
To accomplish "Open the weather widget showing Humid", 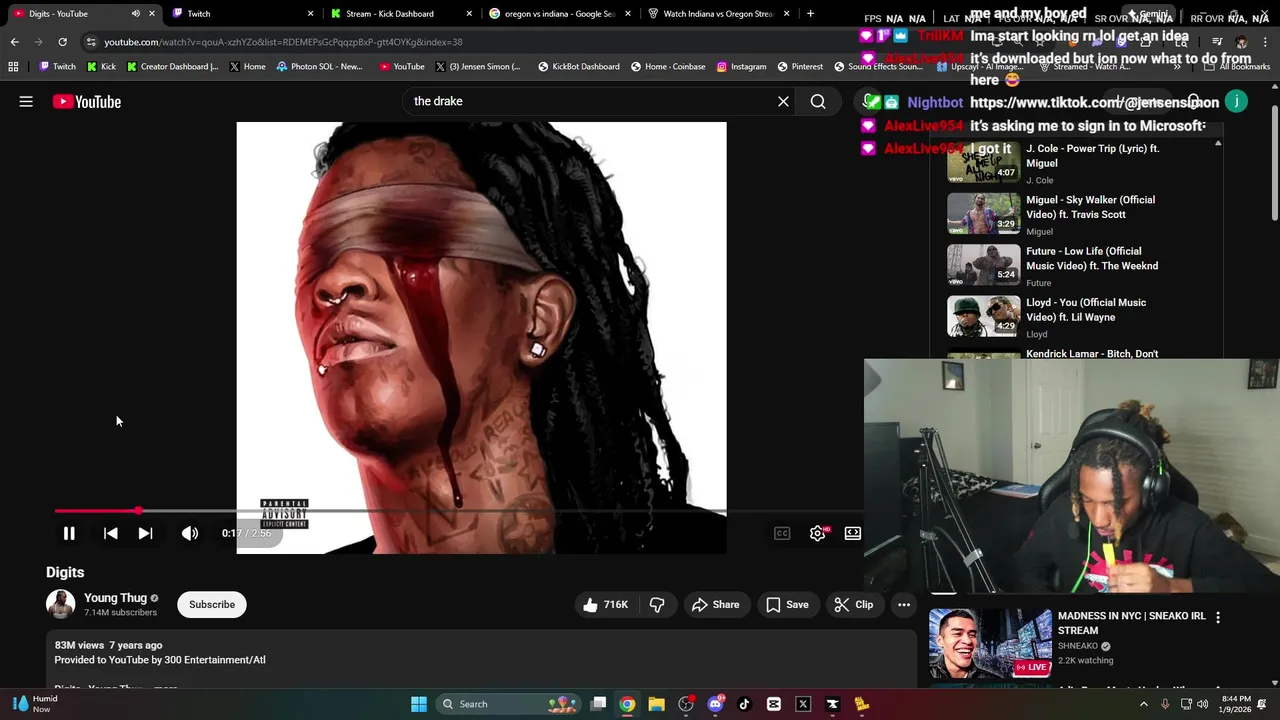I will [34, 704].
